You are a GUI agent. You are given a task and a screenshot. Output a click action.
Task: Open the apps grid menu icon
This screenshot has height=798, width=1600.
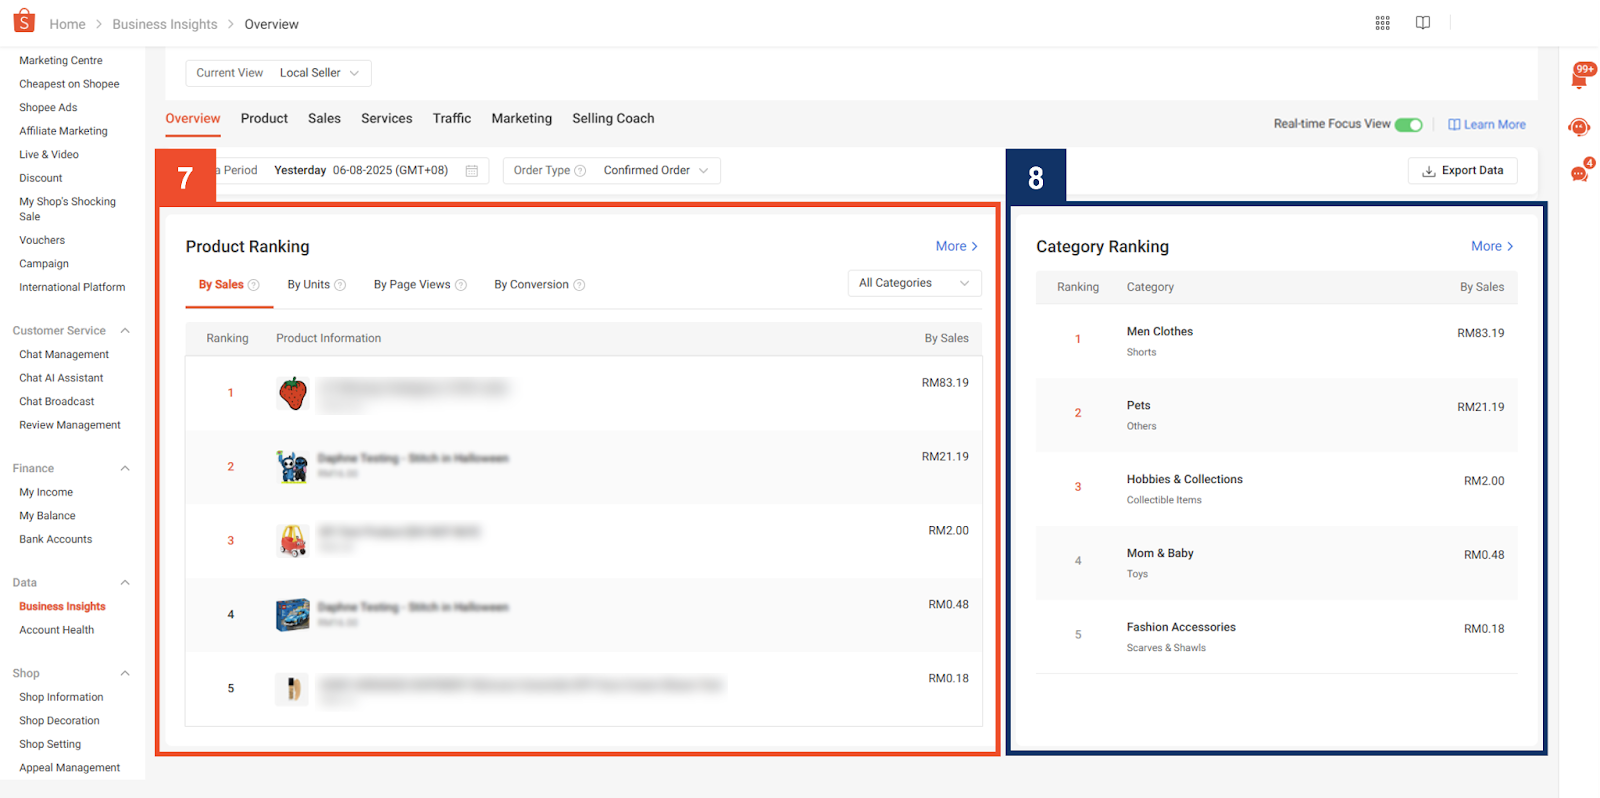point(1382,23)
